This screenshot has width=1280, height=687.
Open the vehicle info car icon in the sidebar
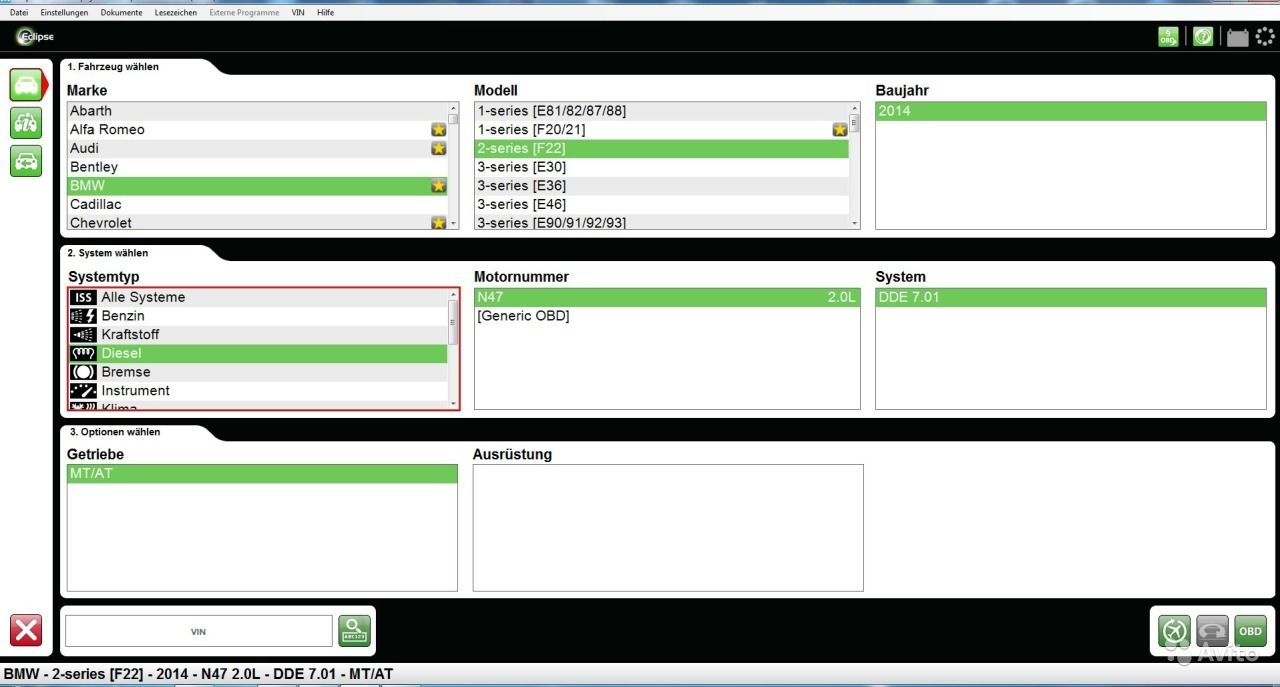pos(26,123)
